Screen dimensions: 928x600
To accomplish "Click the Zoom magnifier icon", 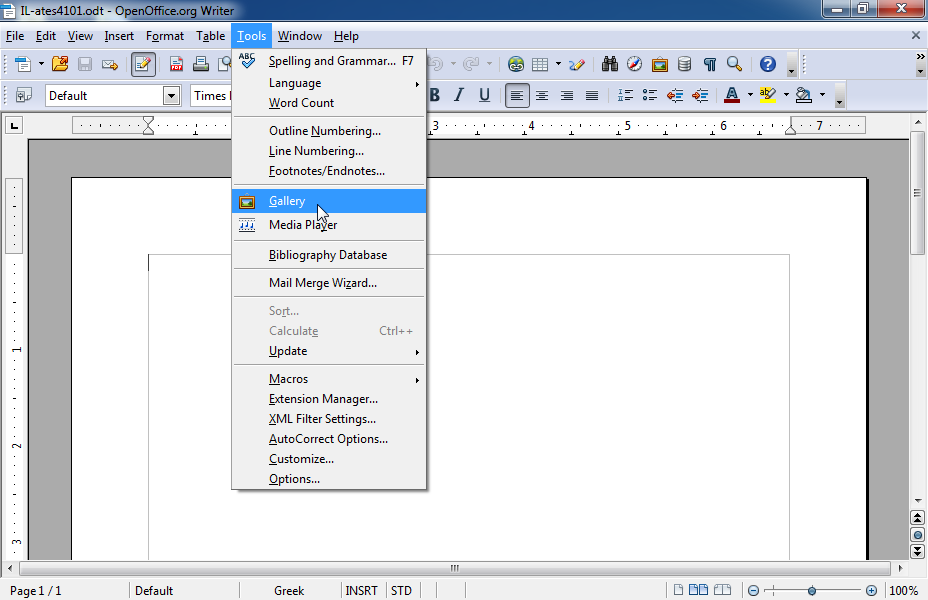I will (734, 64).
